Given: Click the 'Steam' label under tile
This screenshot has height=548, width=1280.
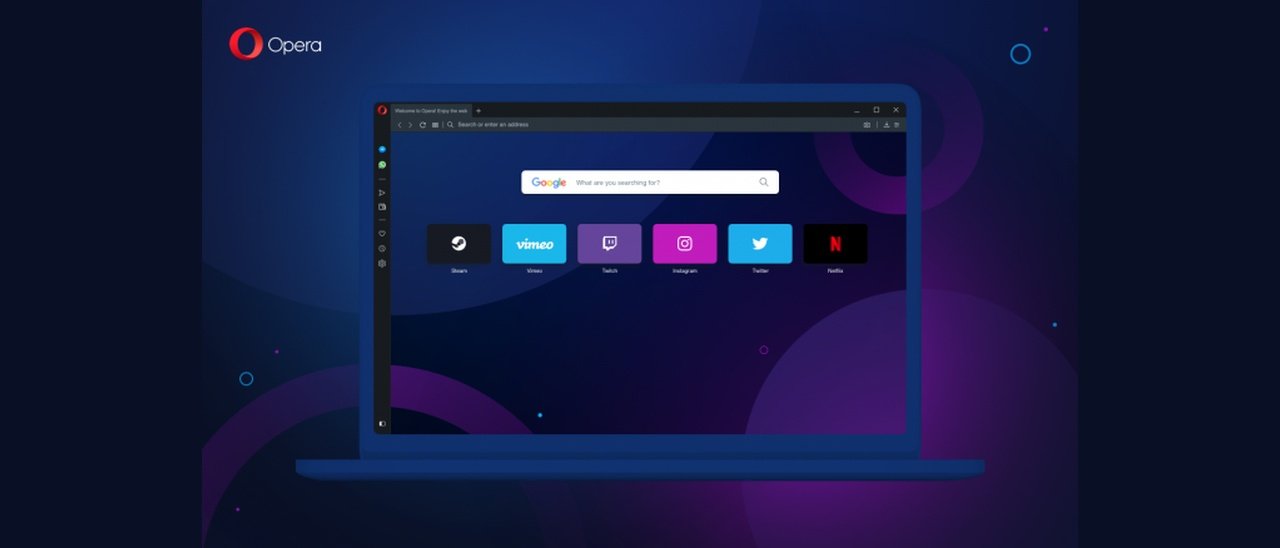Looking at the screenshot, I should [459, 271].
